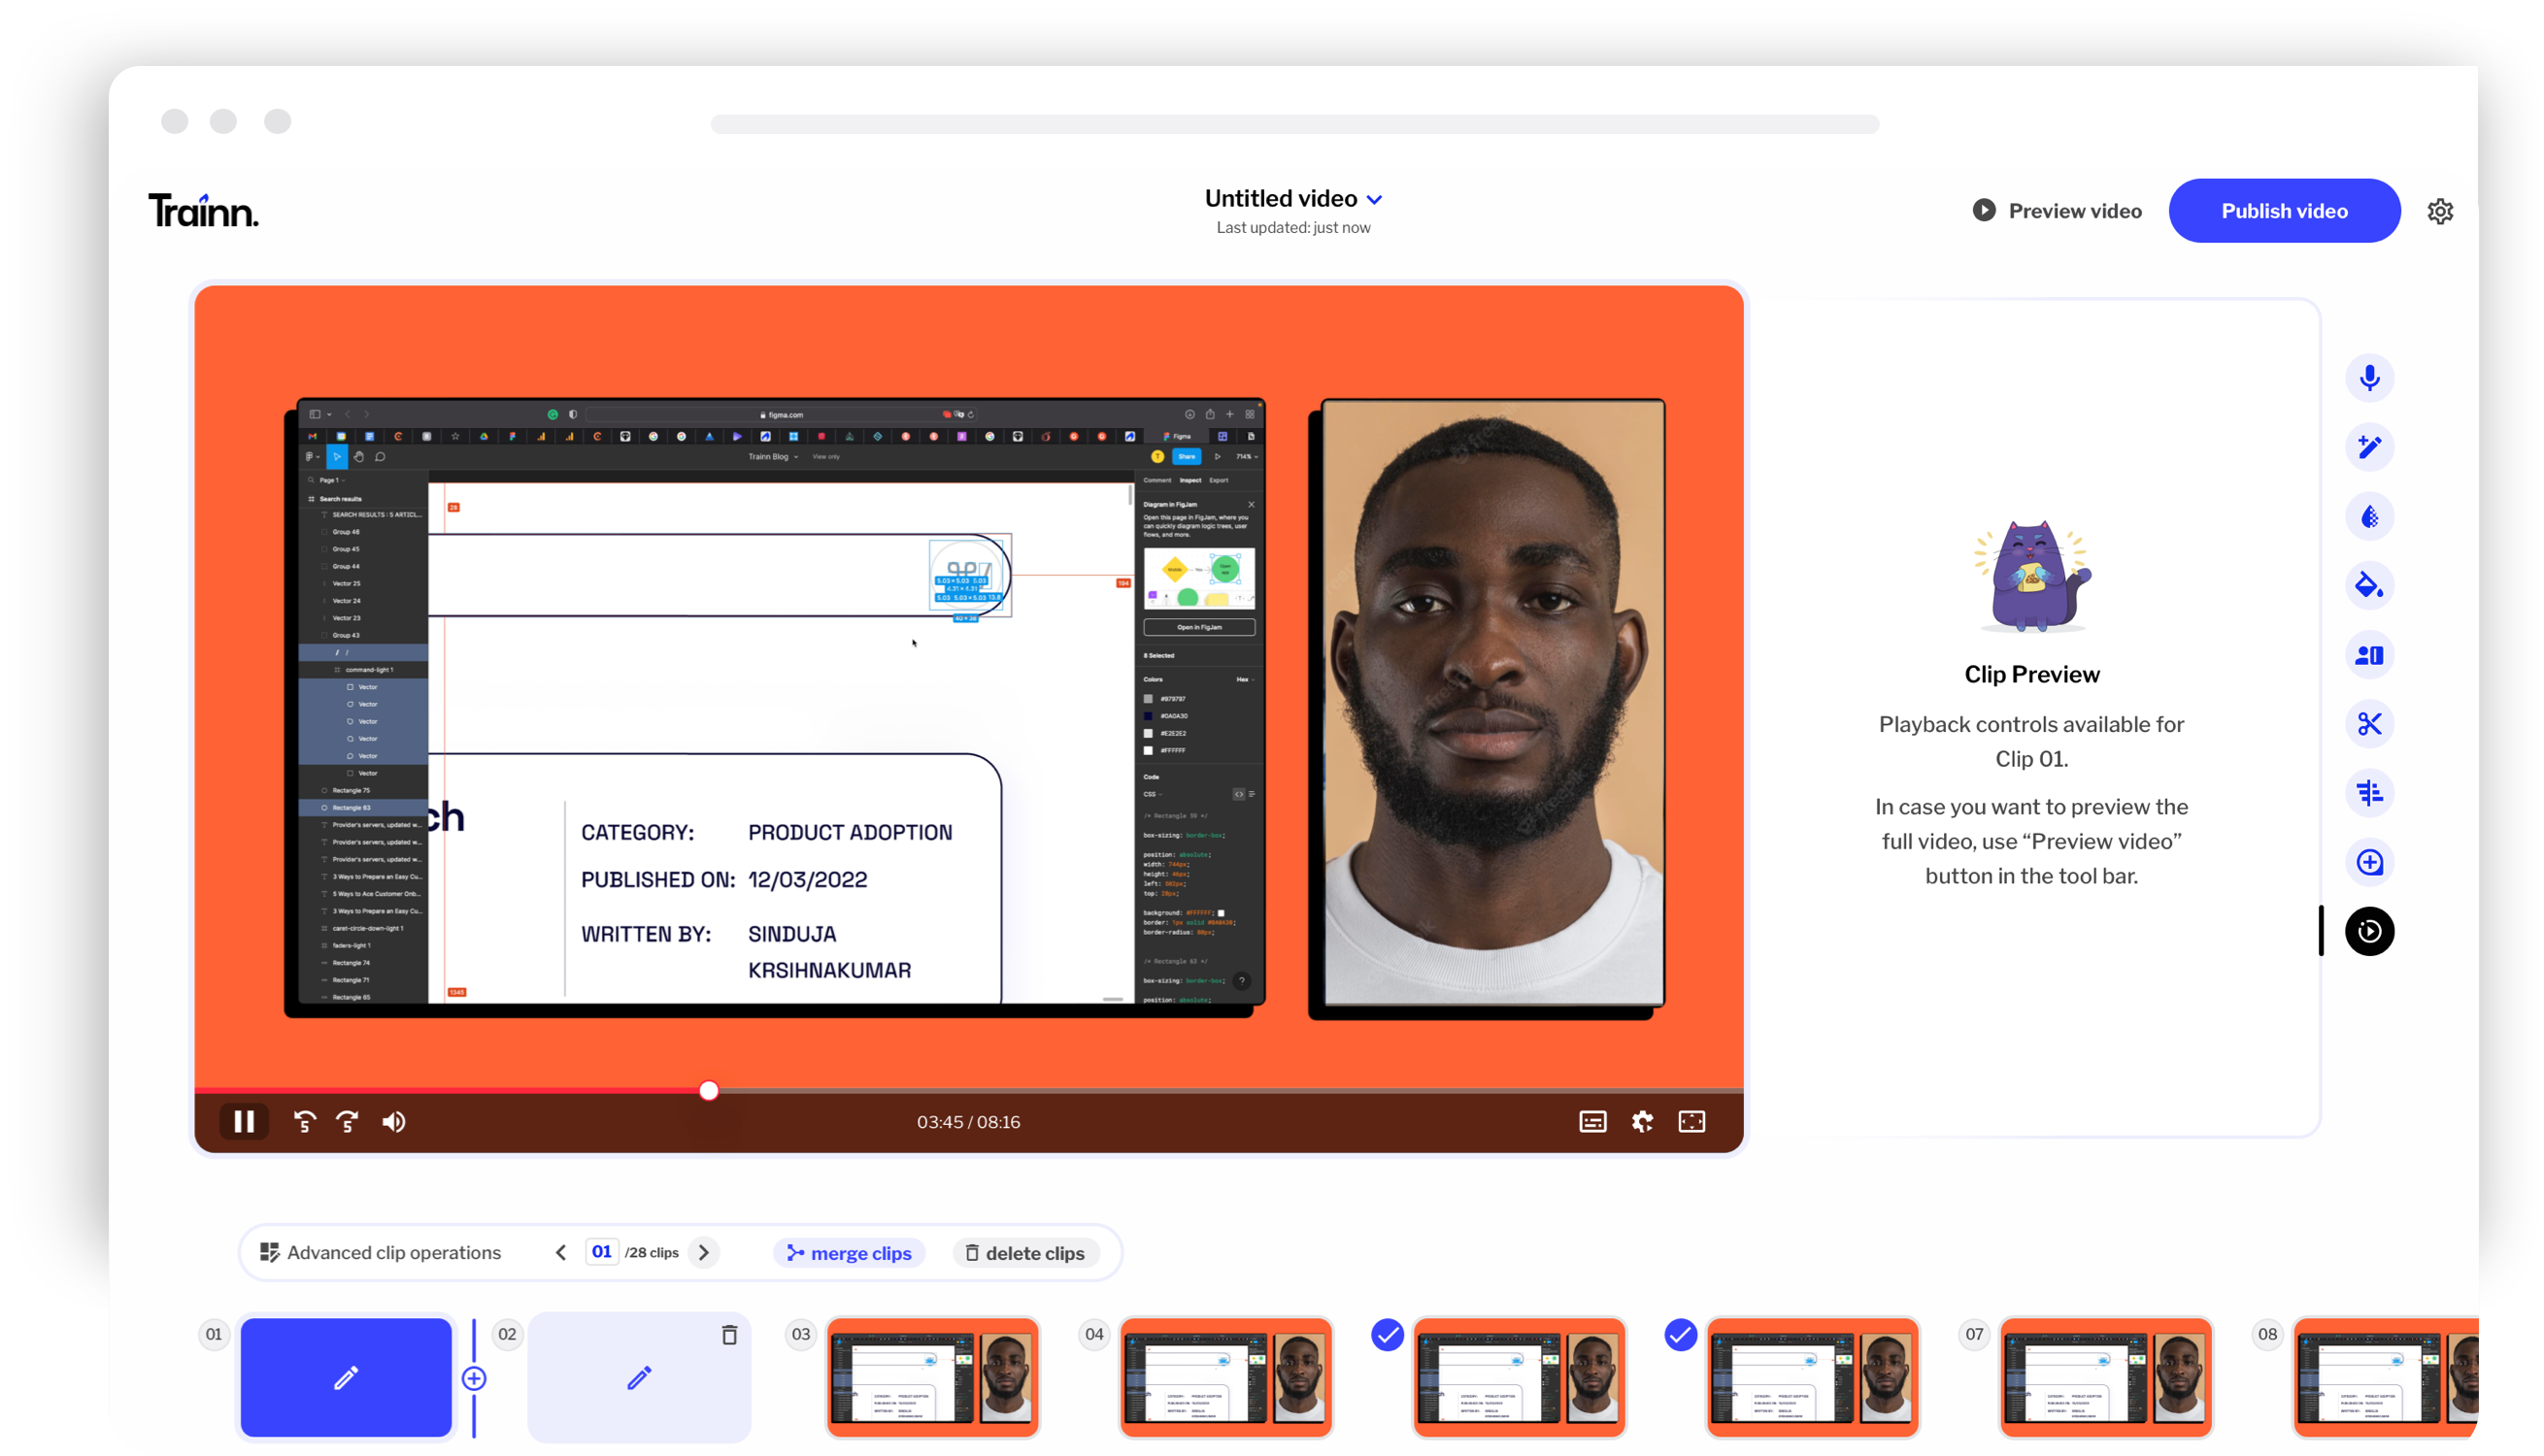Open Clip Preview with the play-timer icon
2544x1456 pixels.
pos(2369,930)
